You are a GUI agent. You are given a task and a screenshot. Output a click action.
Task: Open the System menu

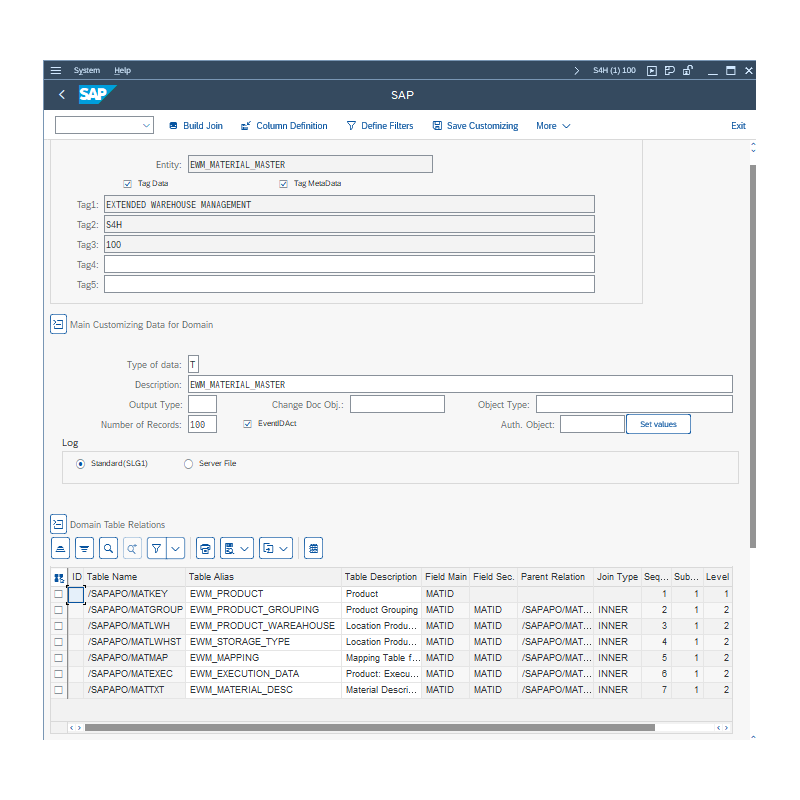(x=87, y=70)
